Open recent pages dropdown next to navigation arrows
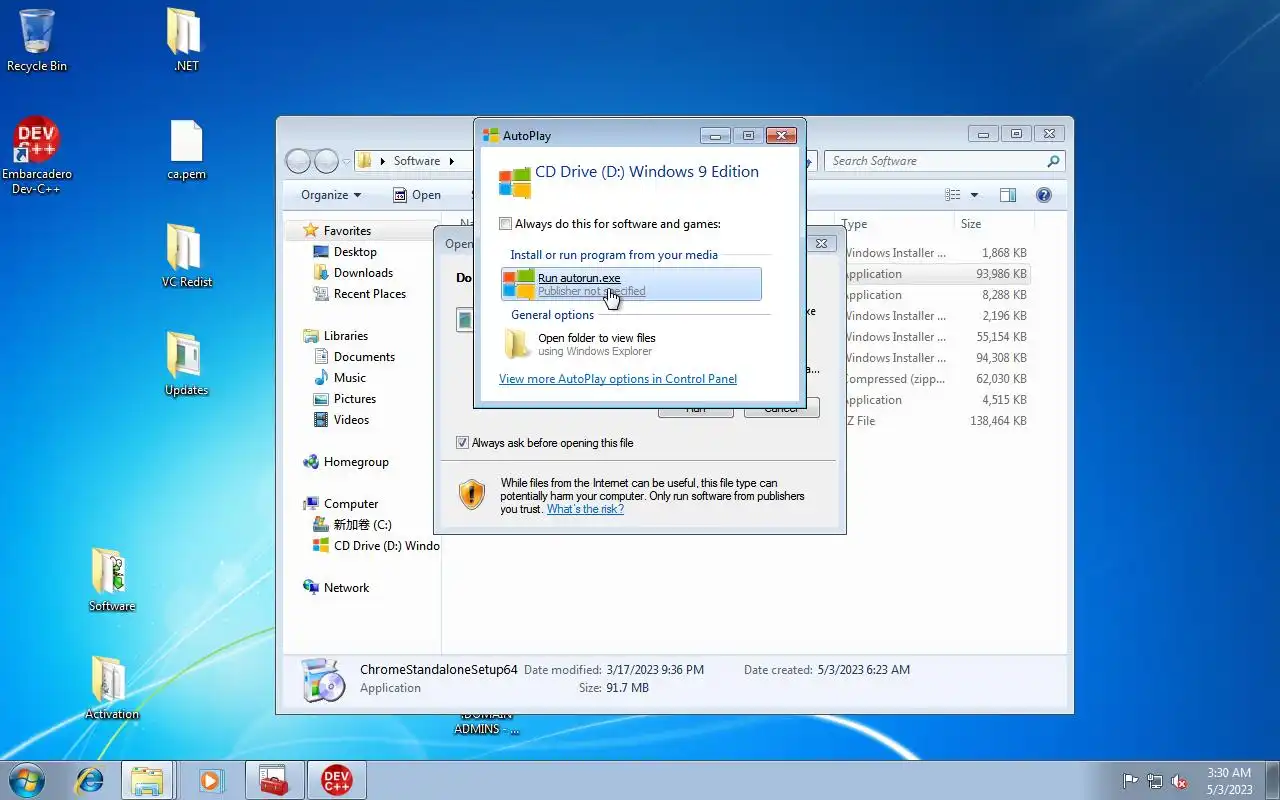The height and width of the screenshot is (800, 1280). click(x=346, y=161)
